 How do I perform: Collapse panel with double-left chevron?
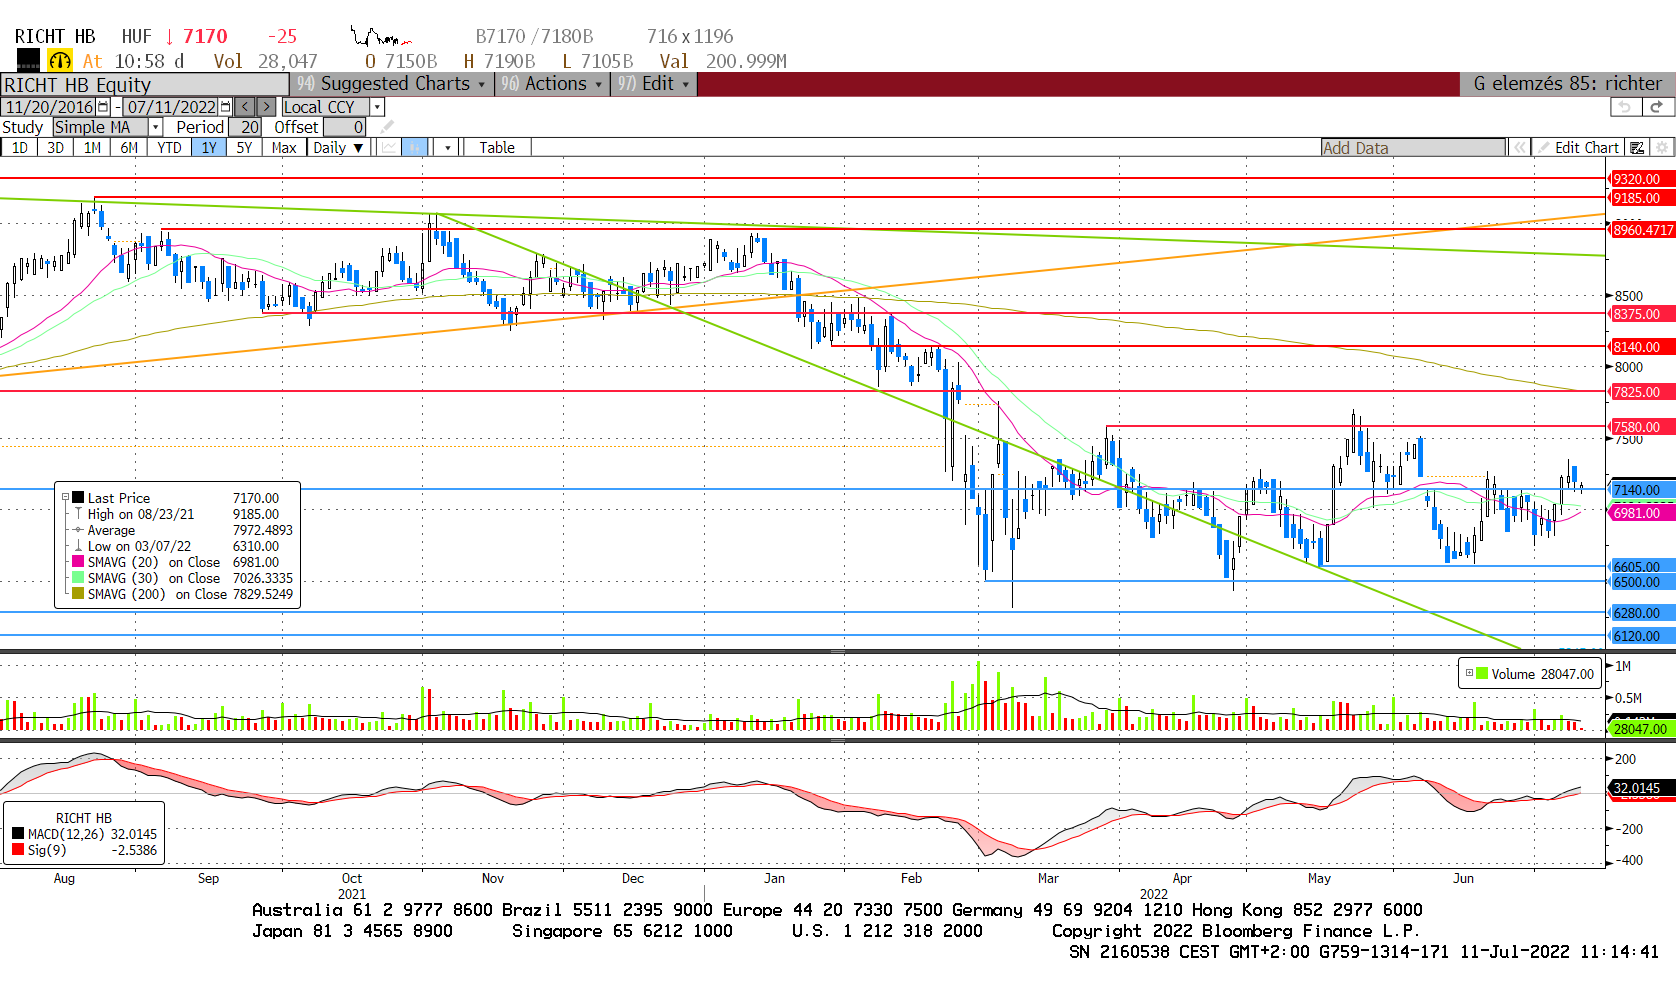point(1519,148)
